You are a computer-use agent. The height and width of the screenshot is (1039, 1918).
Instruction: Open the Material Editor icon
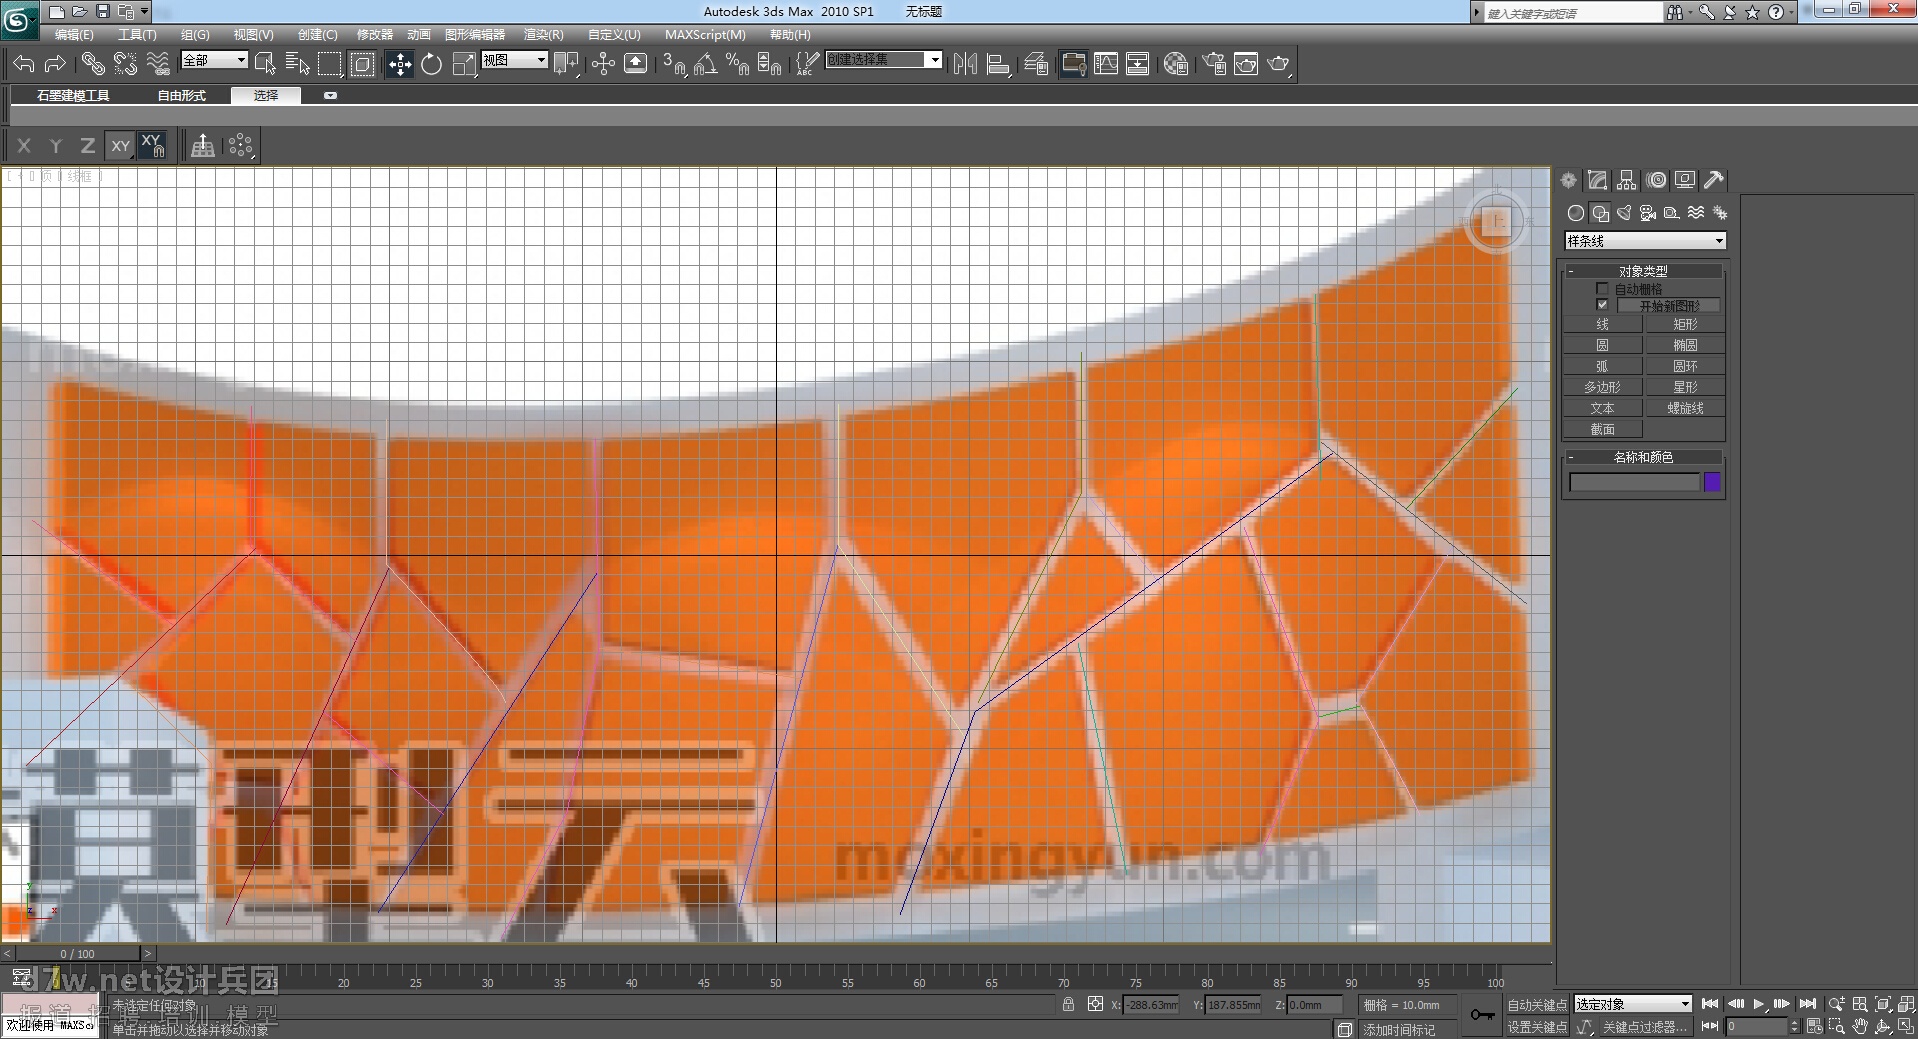[x=1176, y=64]
